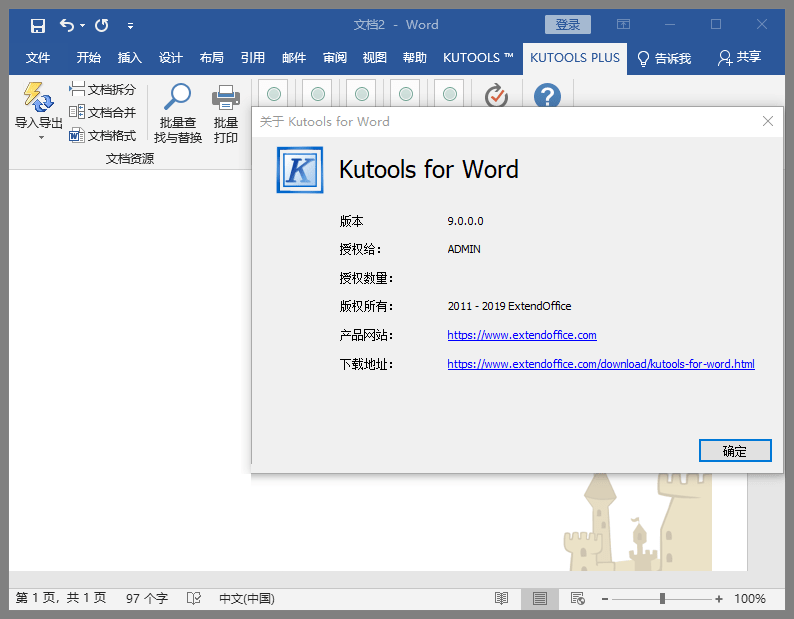Click the Undo arrow icon

click(x=66, y=25)
